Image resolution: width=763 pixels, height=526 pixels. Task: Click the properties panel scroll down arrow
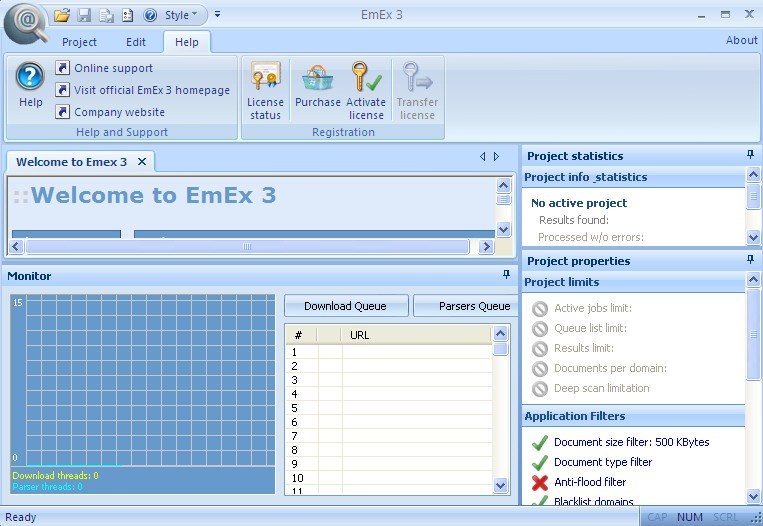[x=753, y=497]
